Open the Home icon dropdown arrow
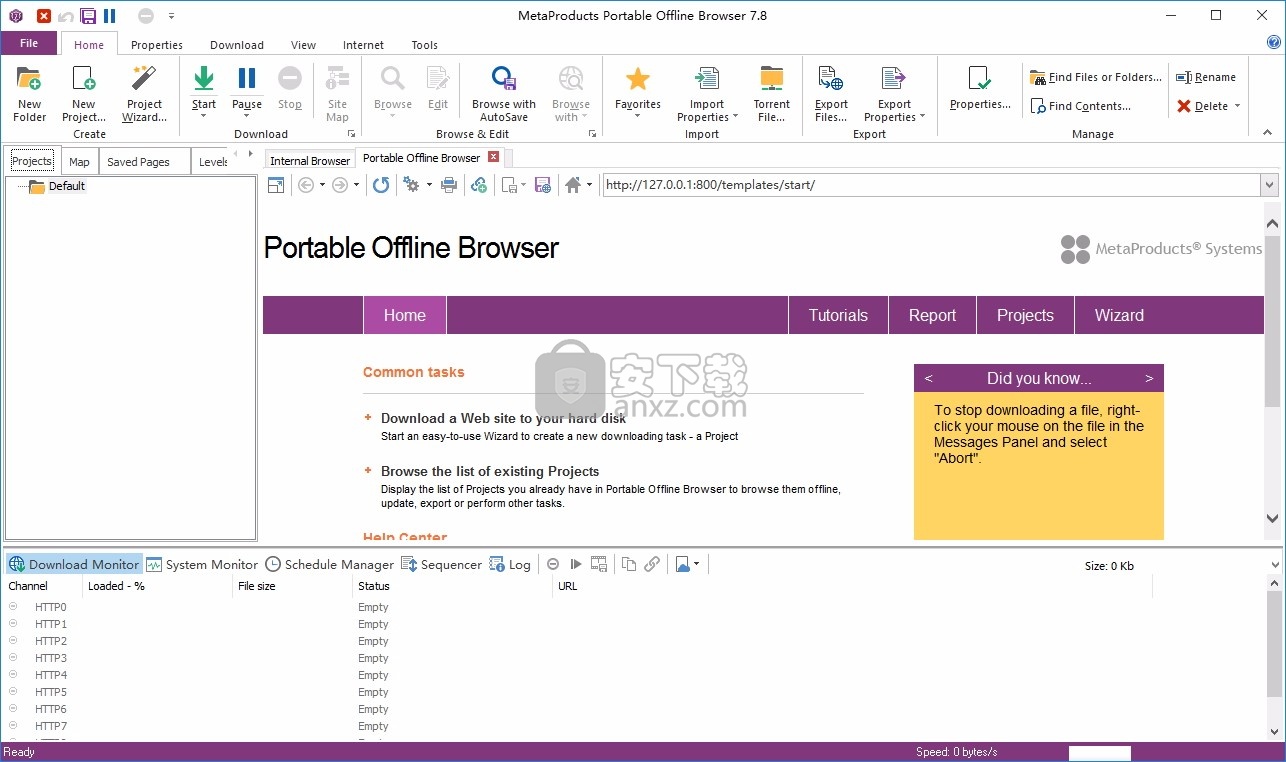 pyautogui.click(x=589, y=185)
